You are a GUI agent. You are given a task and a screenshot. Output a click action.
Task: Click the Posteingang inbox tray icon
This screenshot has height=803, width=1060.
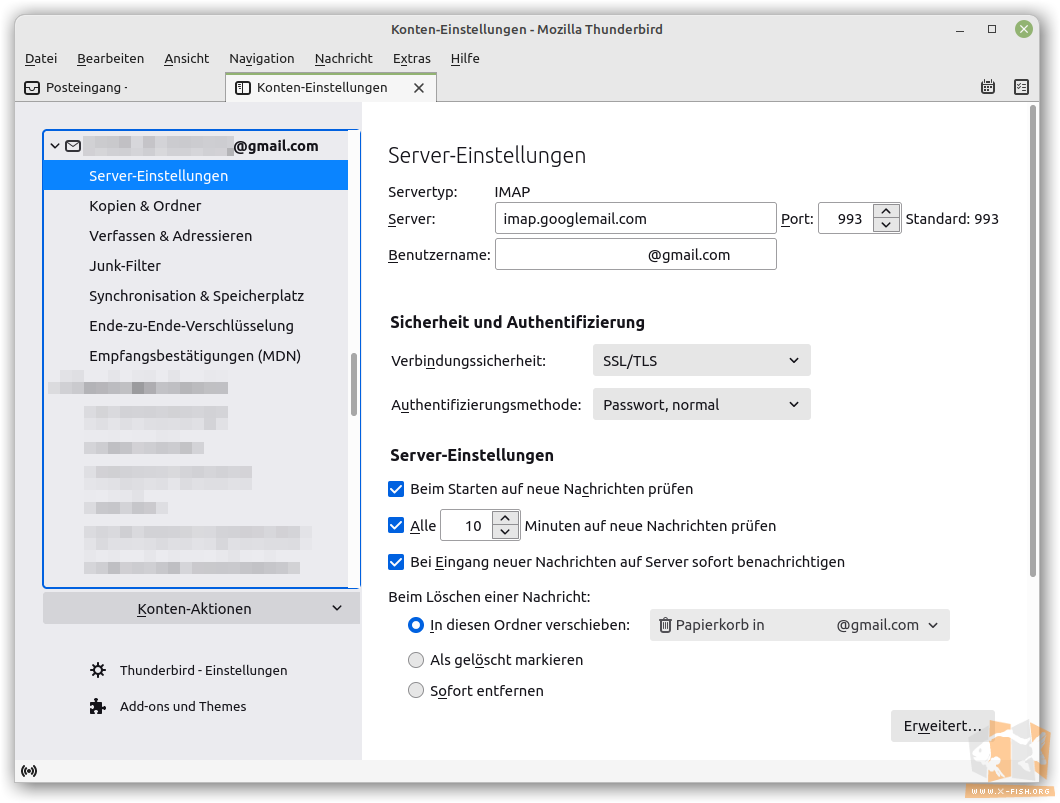tap(32, 88)
